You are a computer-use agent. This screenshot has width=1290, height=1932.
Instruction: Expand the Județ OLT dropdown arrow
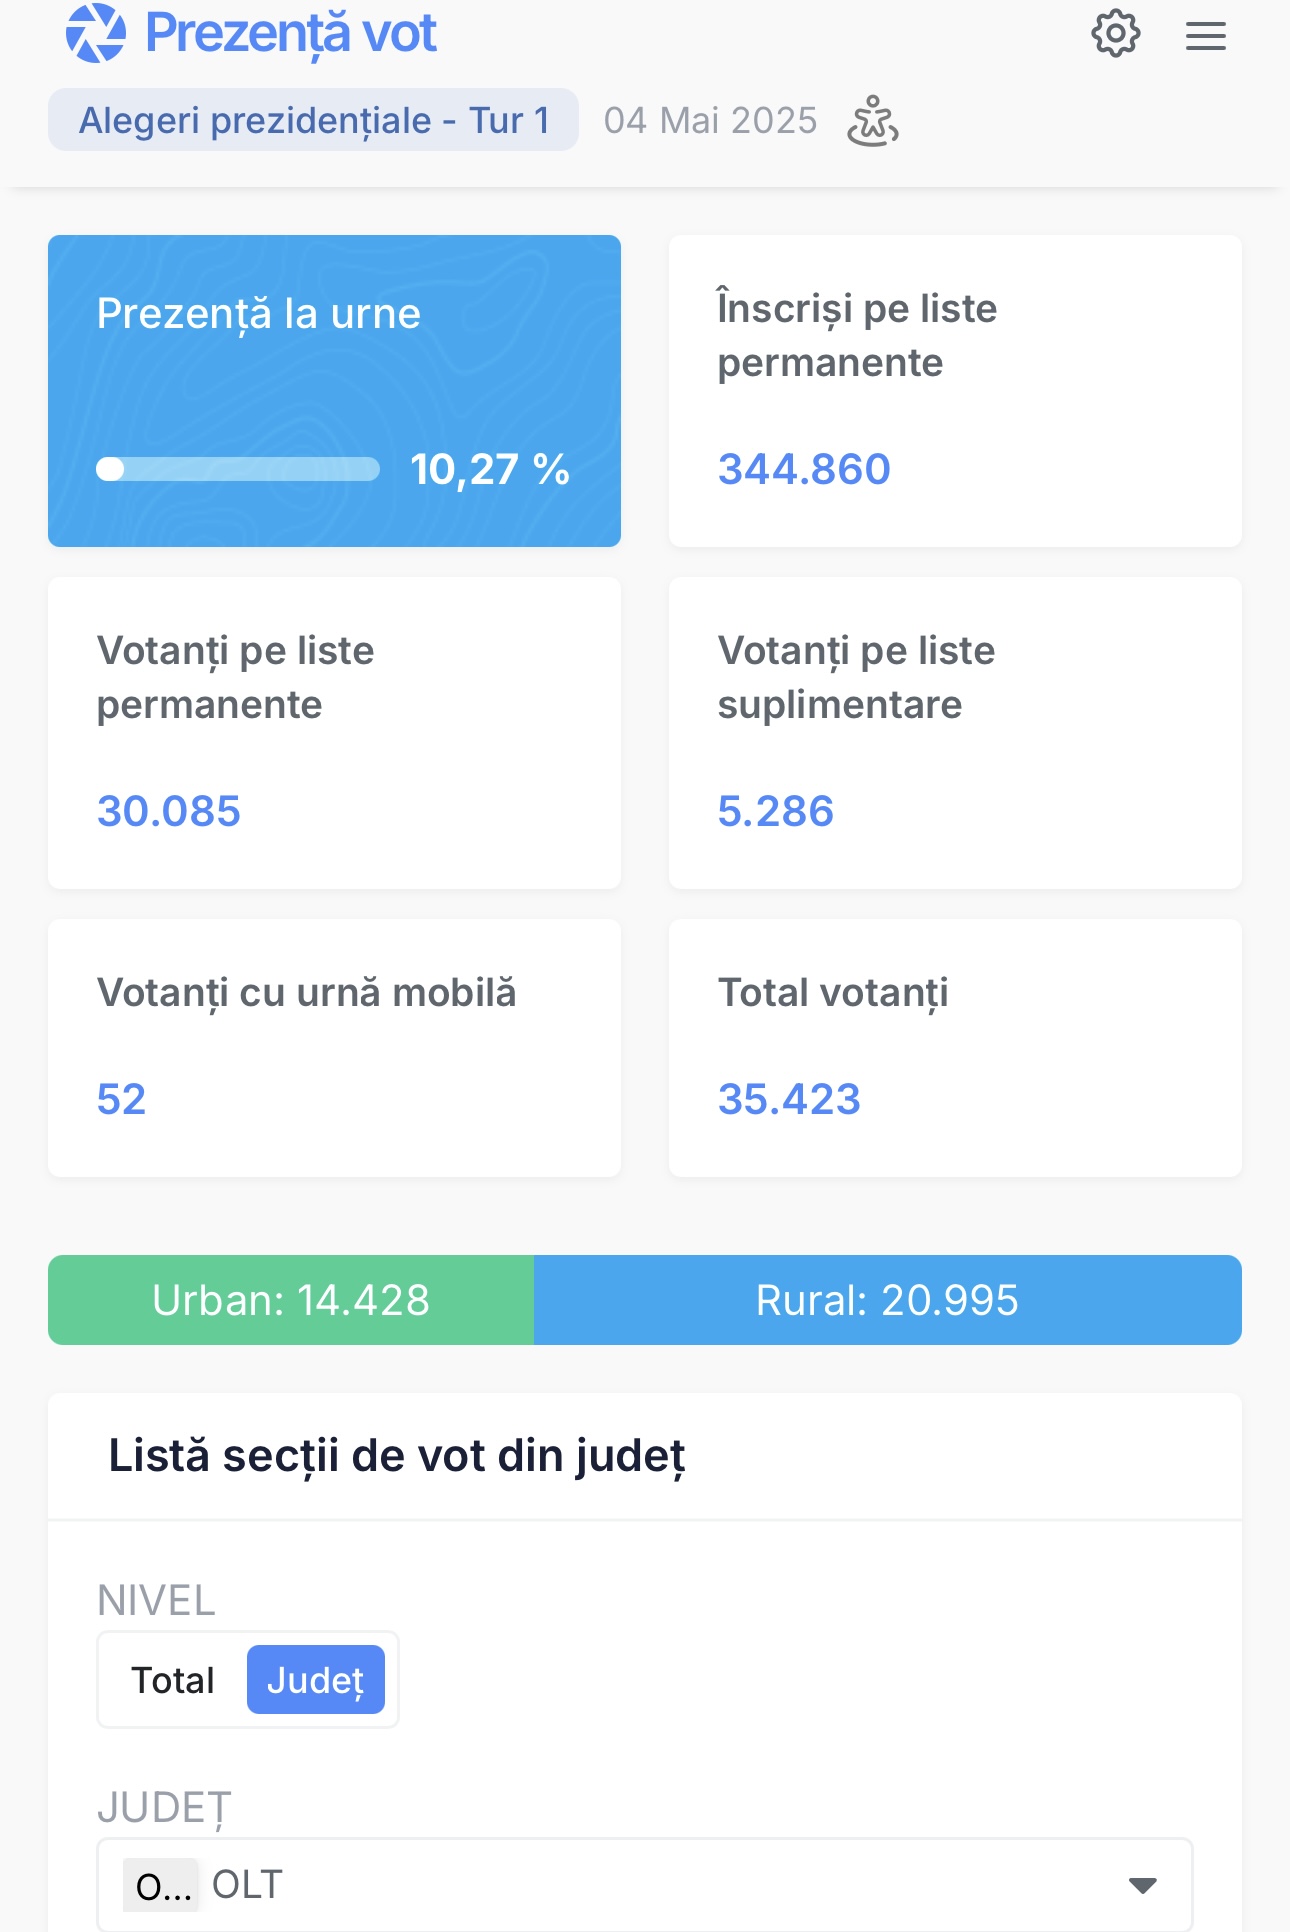click(x=1143, y=1885)
